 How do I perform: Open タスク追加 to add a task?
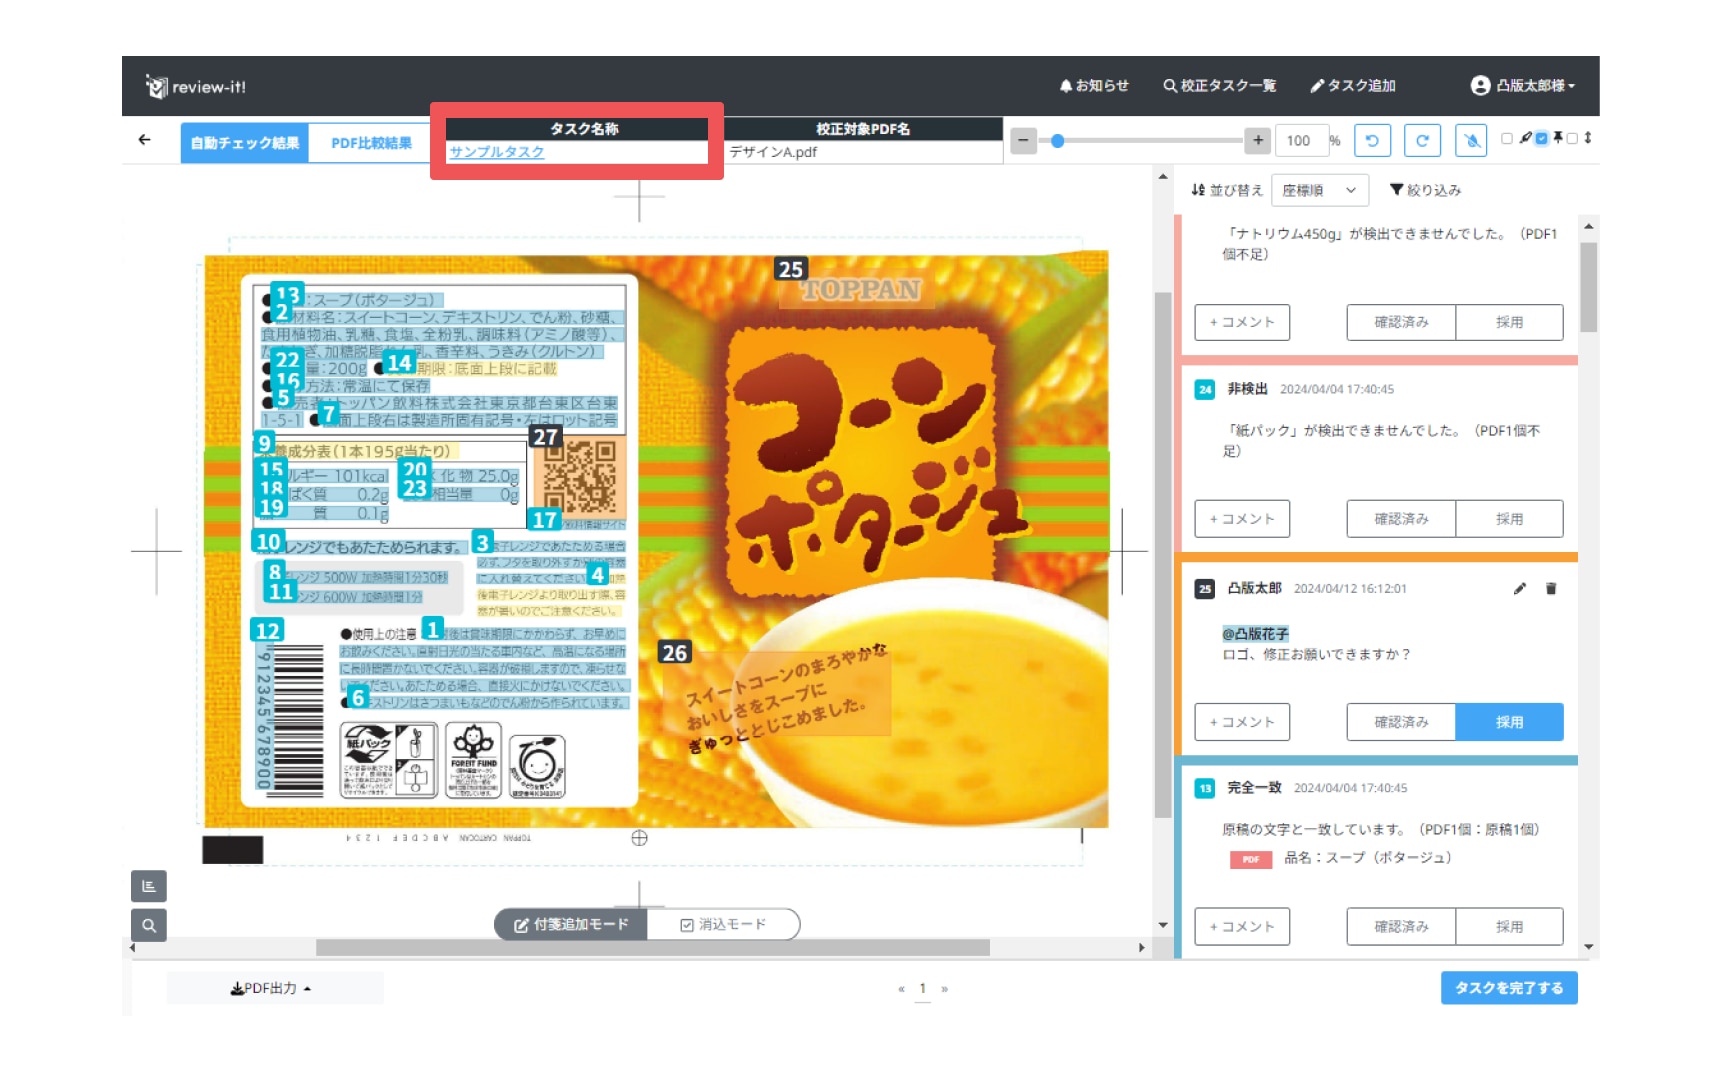pyautogui.click(x=1353, y=86)
